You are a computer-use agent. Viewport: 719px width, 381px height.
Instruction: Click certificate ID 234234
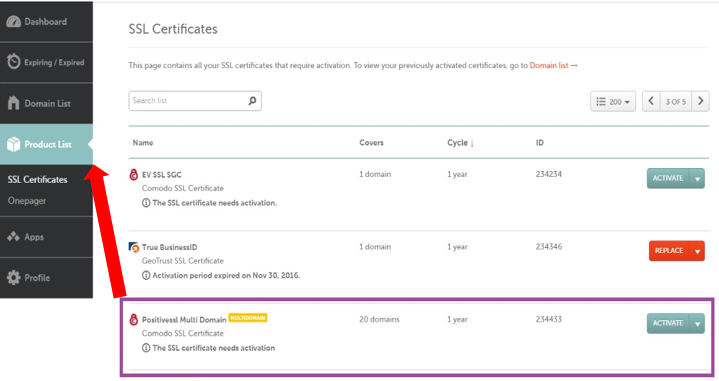(548, 174)
